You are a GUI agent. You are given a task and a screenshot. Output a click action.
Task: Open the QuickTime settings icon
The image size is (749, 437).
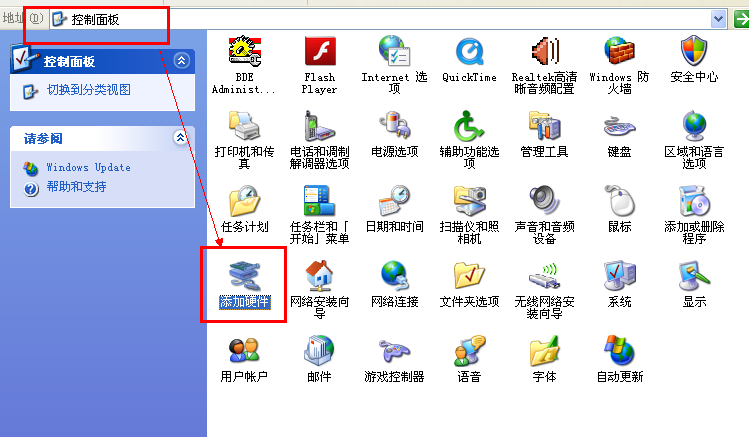pos(469,51)
